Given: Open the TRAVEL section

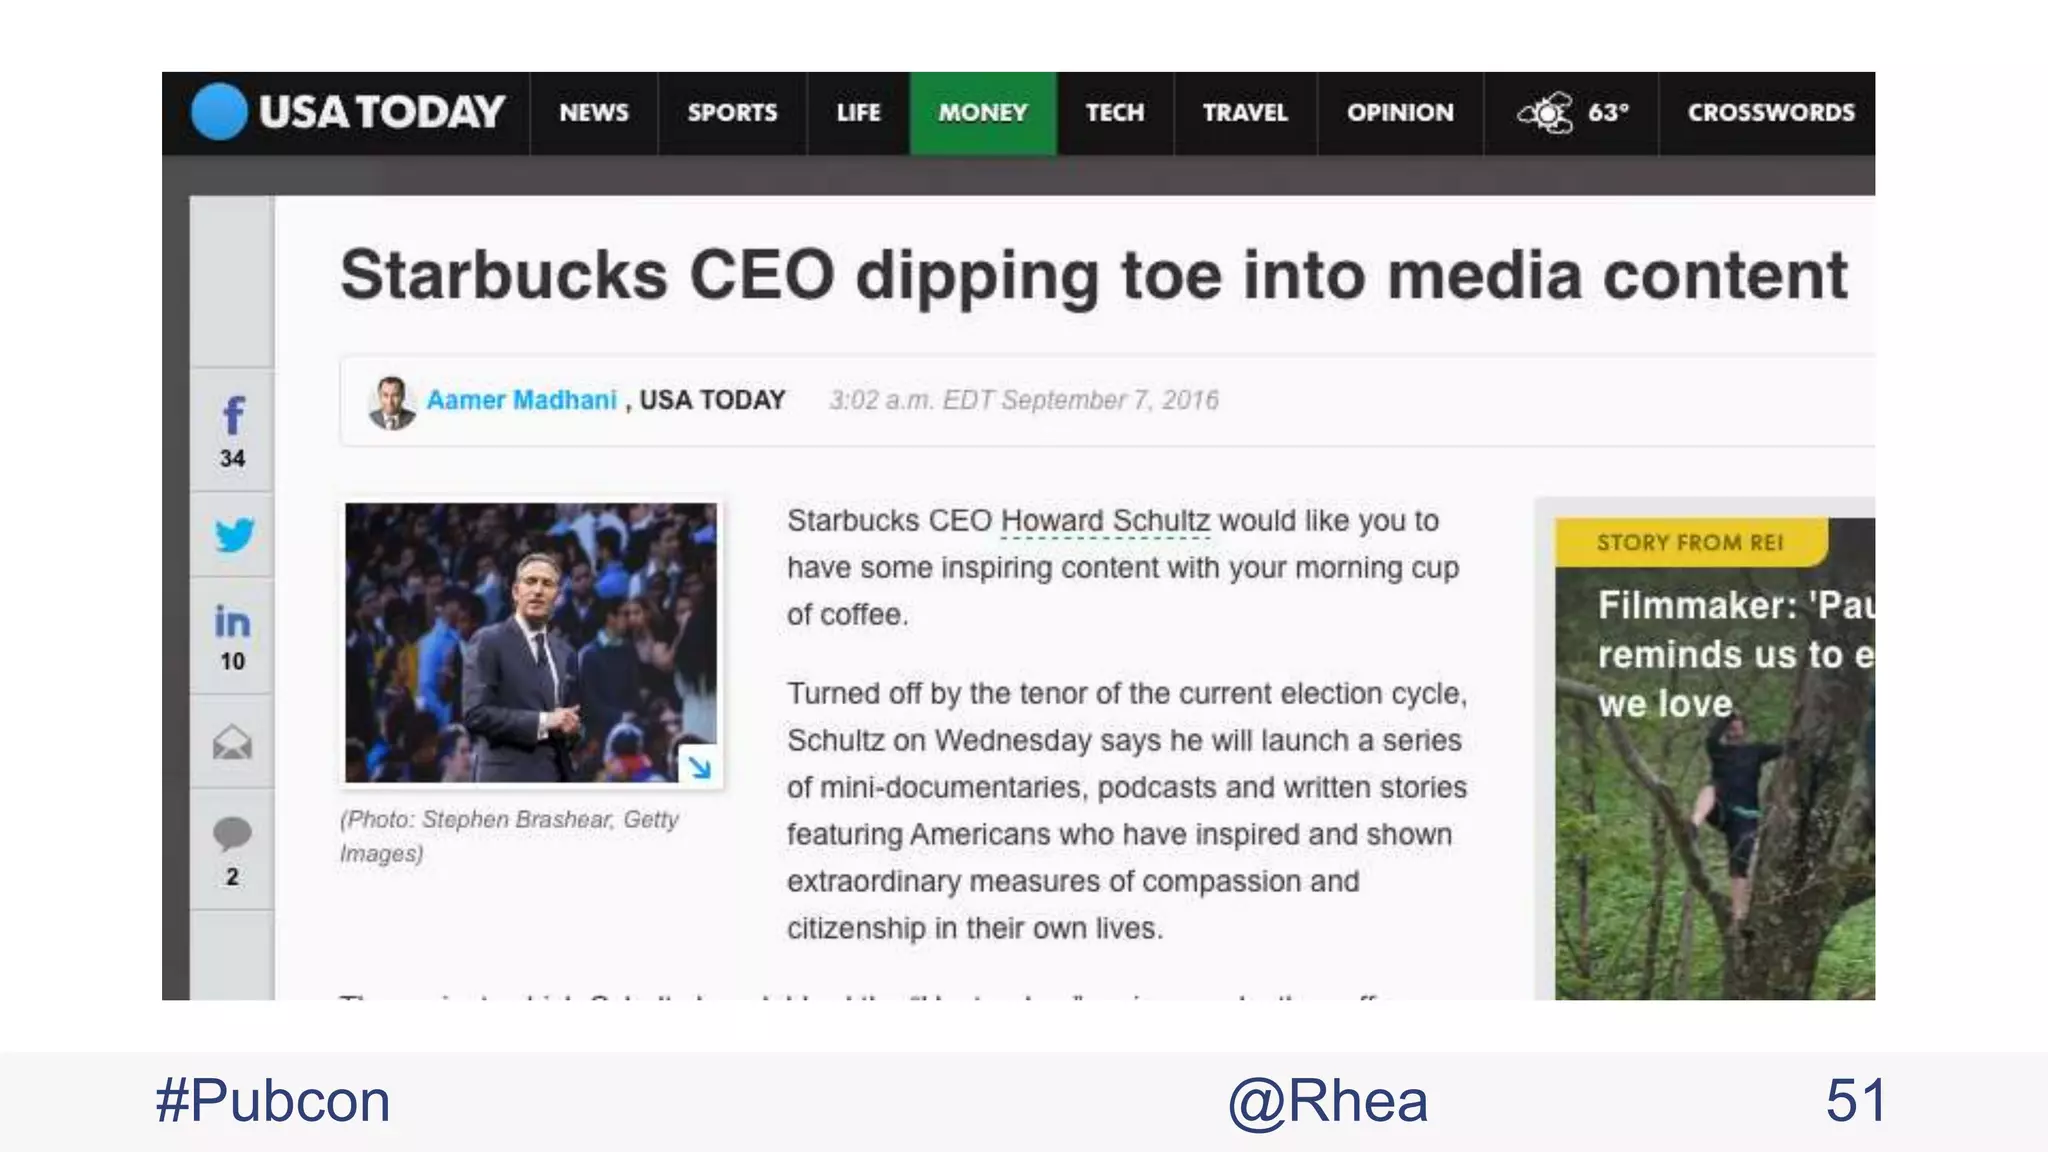Looking at the screenshot, I should [1245, 113].
